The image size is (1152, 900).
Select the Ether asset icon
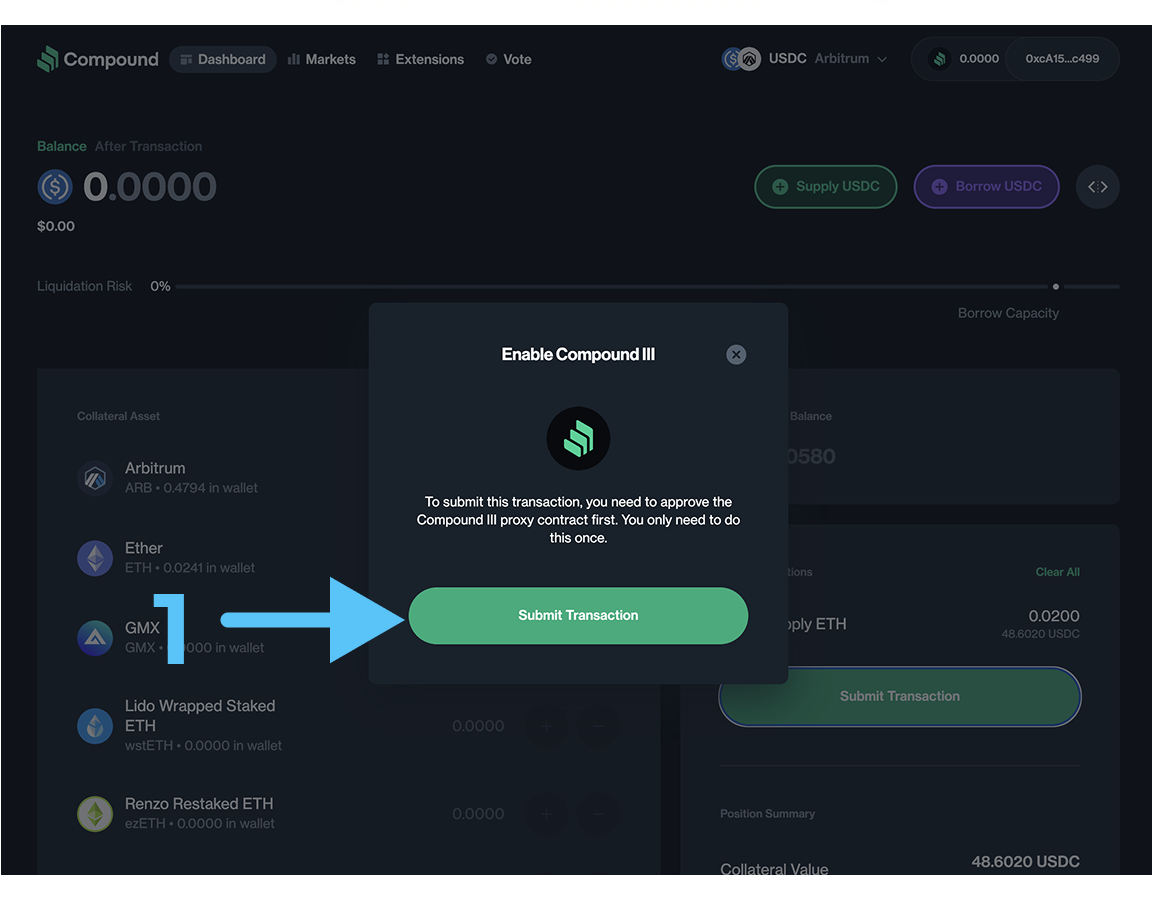point(95,558)
